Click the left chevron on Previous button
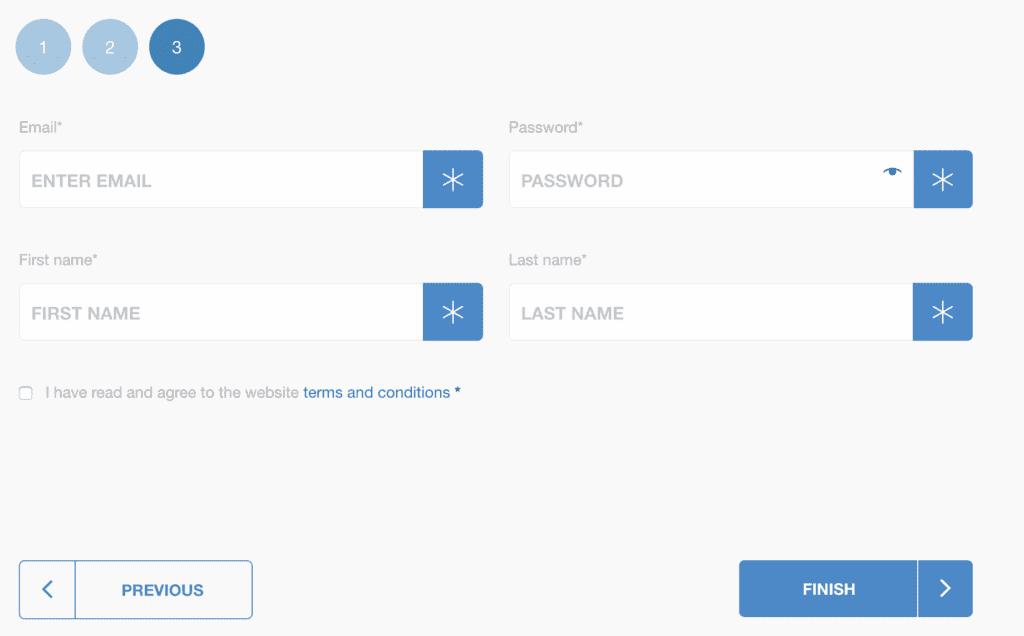Viewport: 1024px width, 636px height. pos(47,590)
